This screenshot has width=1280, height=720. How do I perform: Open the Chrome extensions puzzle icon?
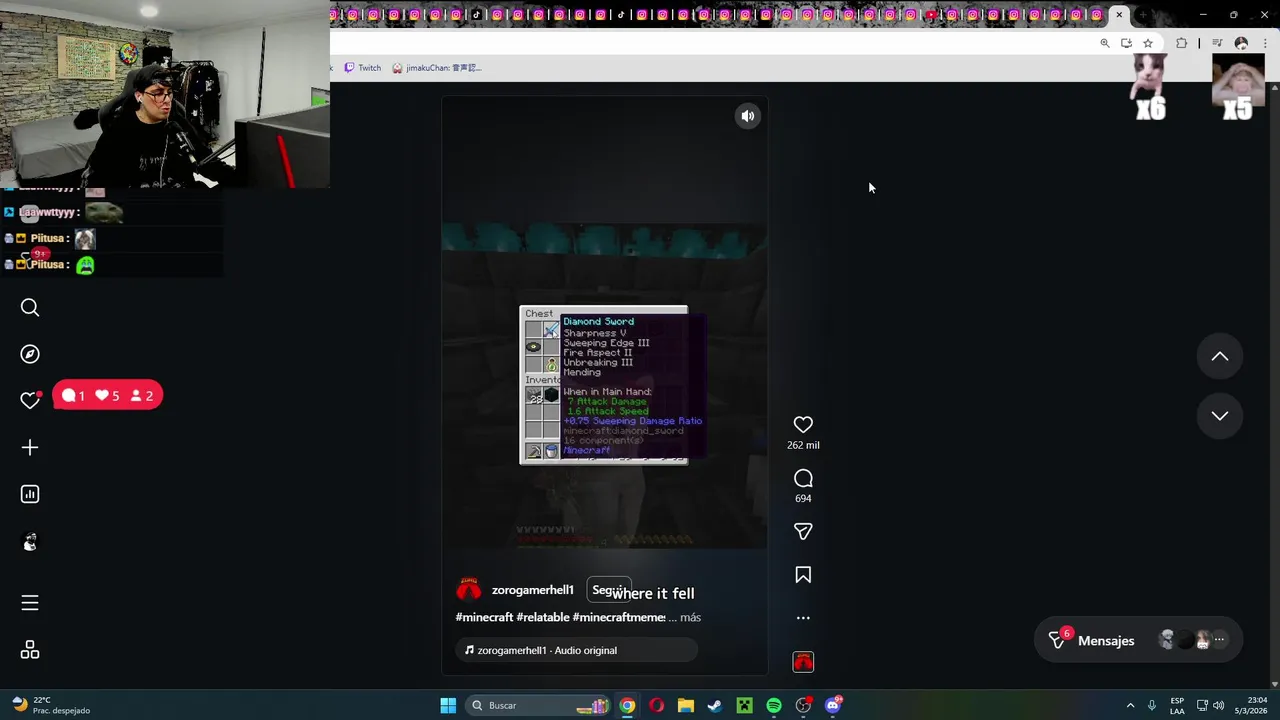pyautogui.click(x=1182, y=43)
